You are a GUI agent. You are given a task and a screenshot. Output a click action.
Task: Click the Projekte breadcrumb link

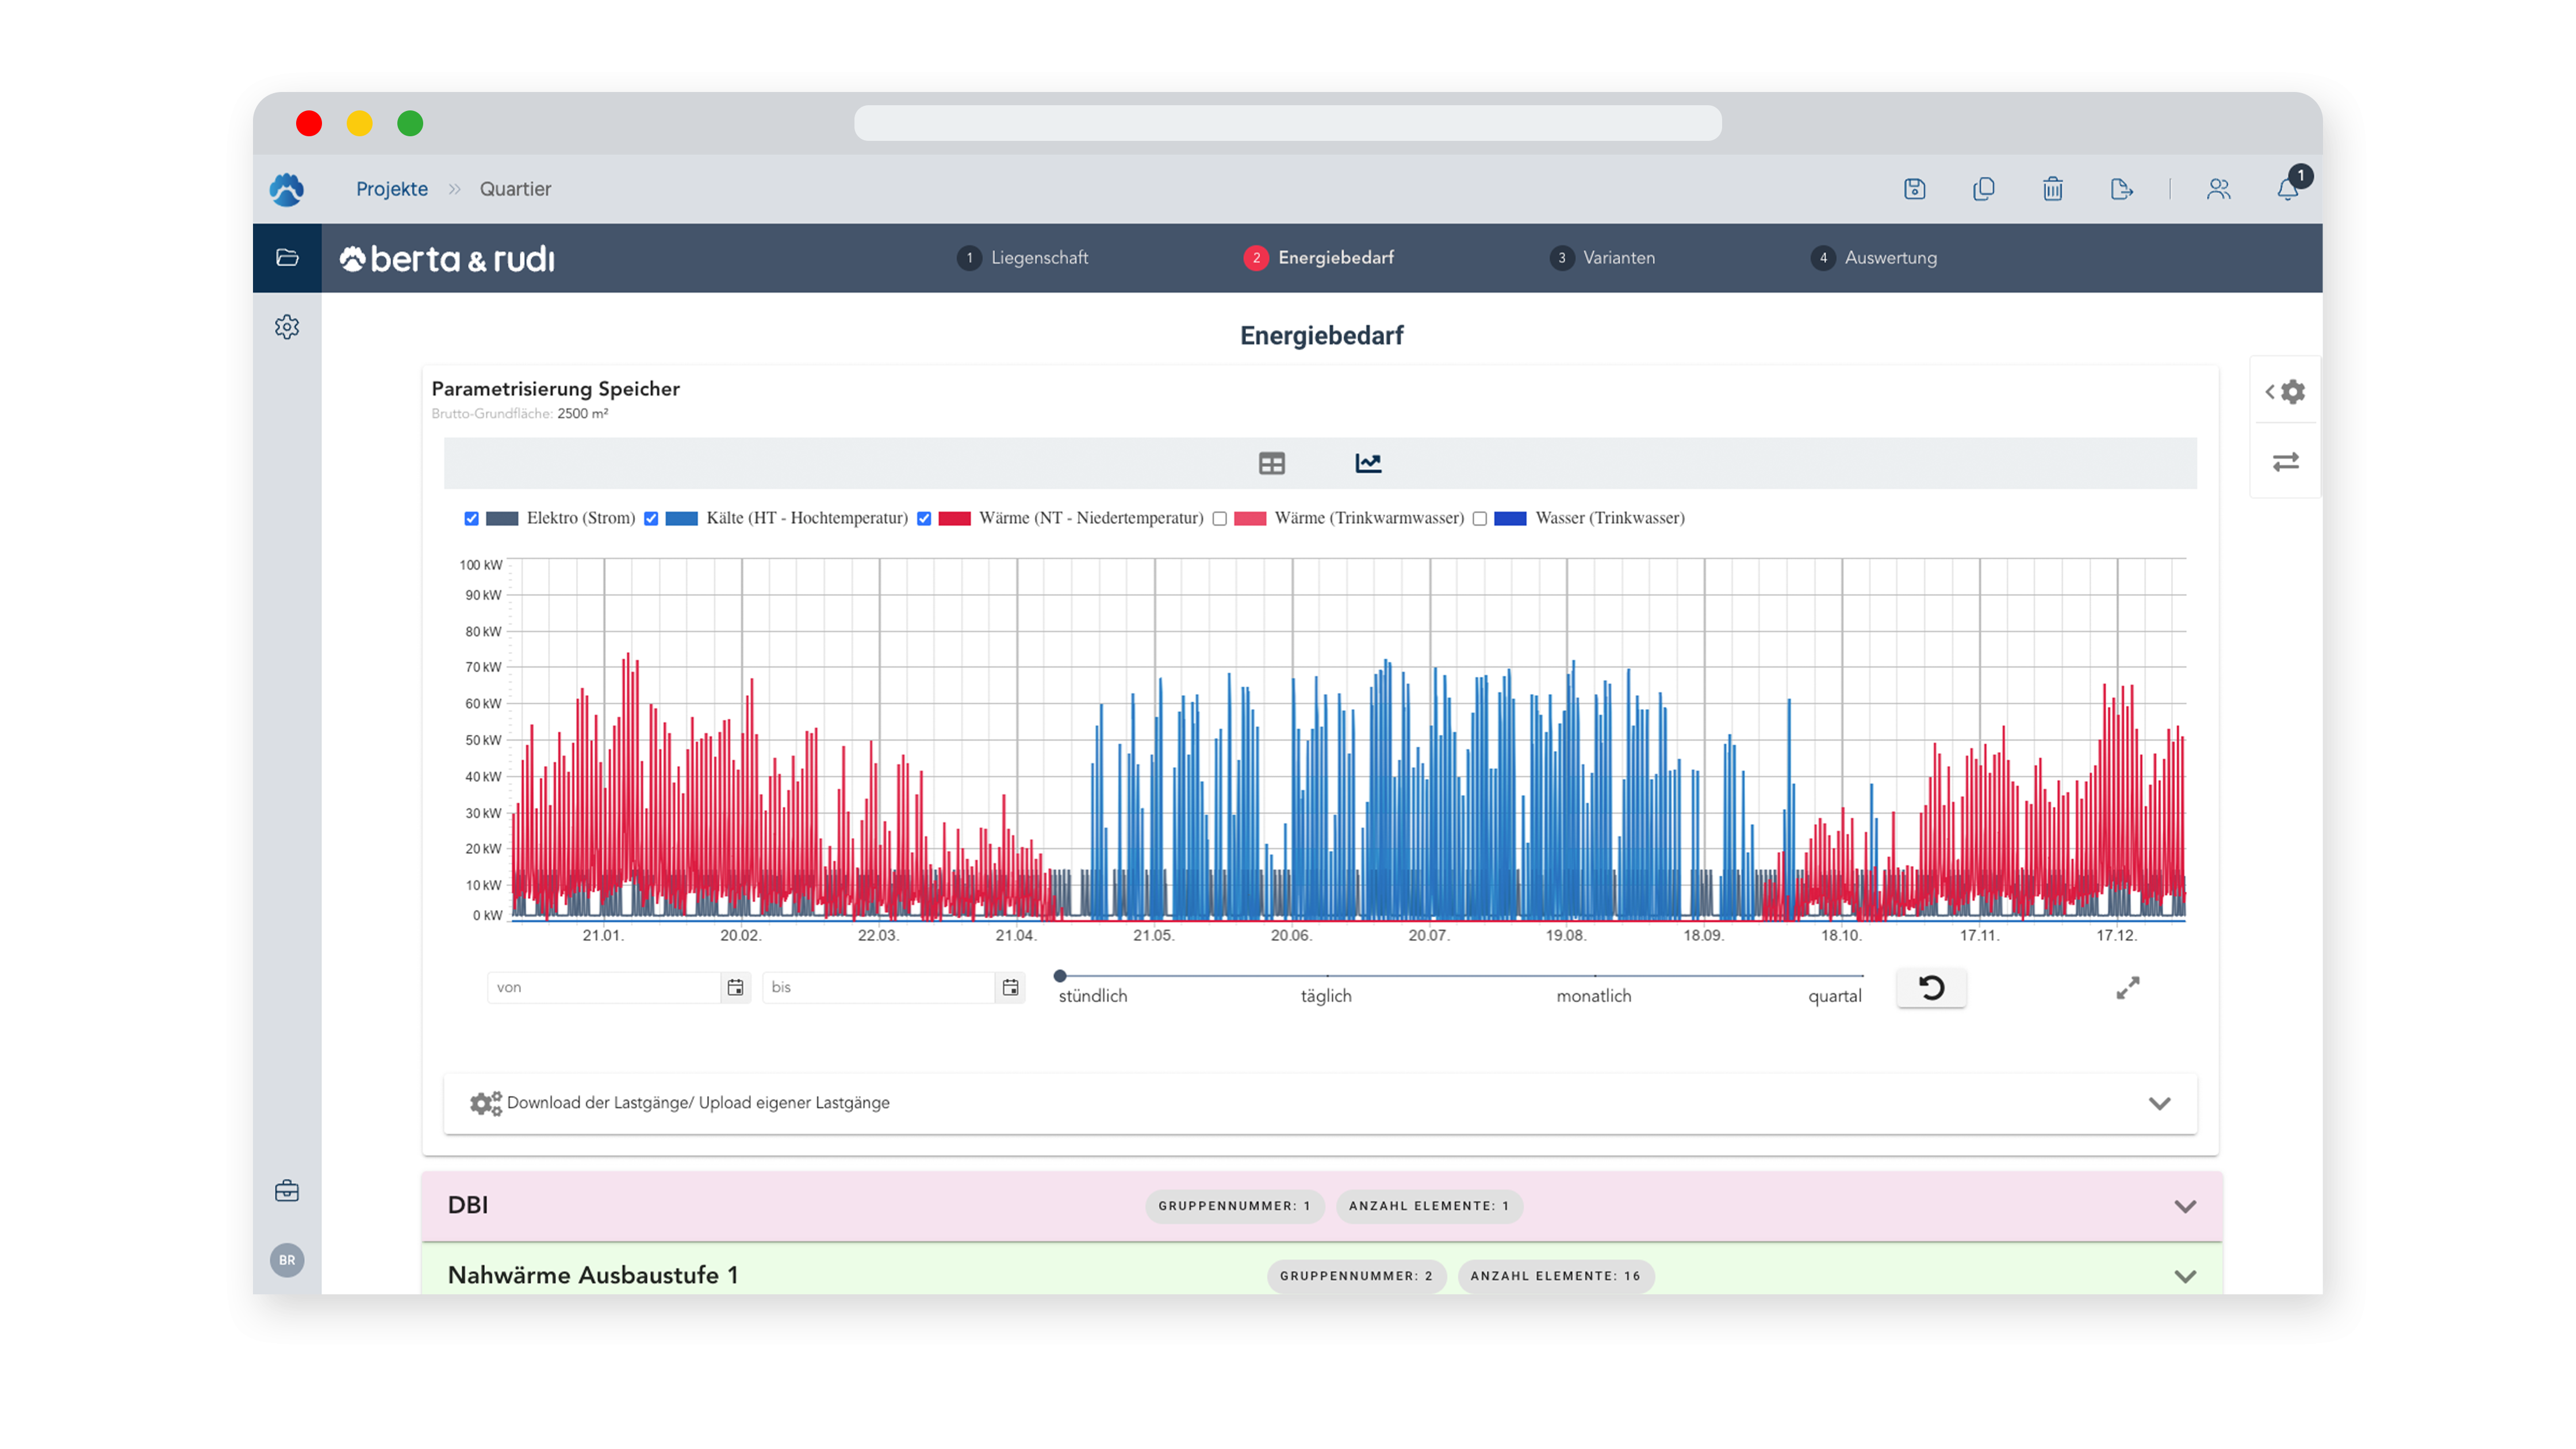[x=392, y=189]
